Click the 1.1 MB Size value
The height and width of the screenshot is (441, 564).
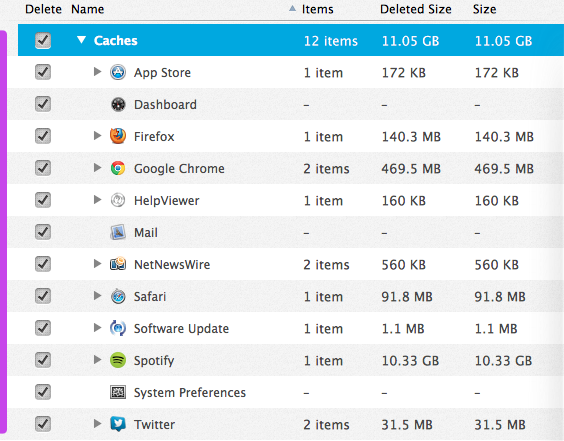(496, 329)
